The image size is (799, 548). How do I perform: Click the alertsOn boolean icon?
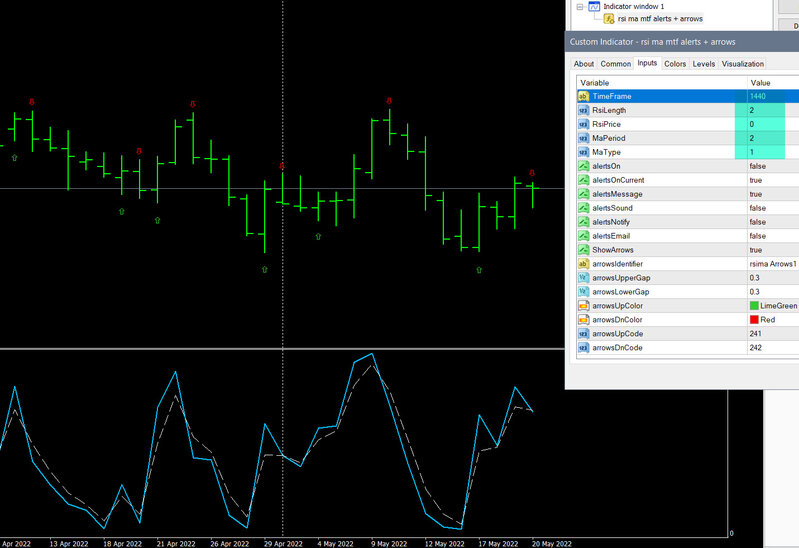coord(583,166)
